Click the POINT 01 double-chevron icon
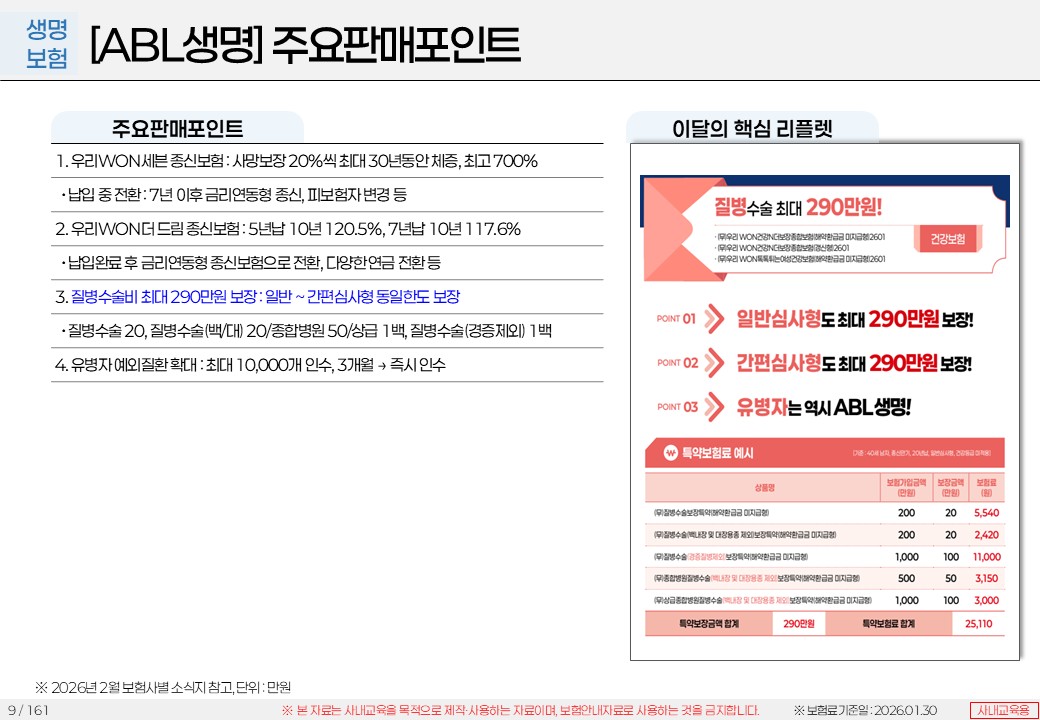This screenshot has width=1040, height=720. (x=714, y=319)
